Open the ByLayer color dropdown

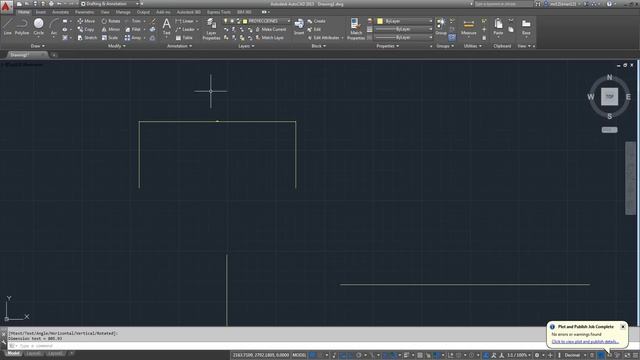(430, 21)
